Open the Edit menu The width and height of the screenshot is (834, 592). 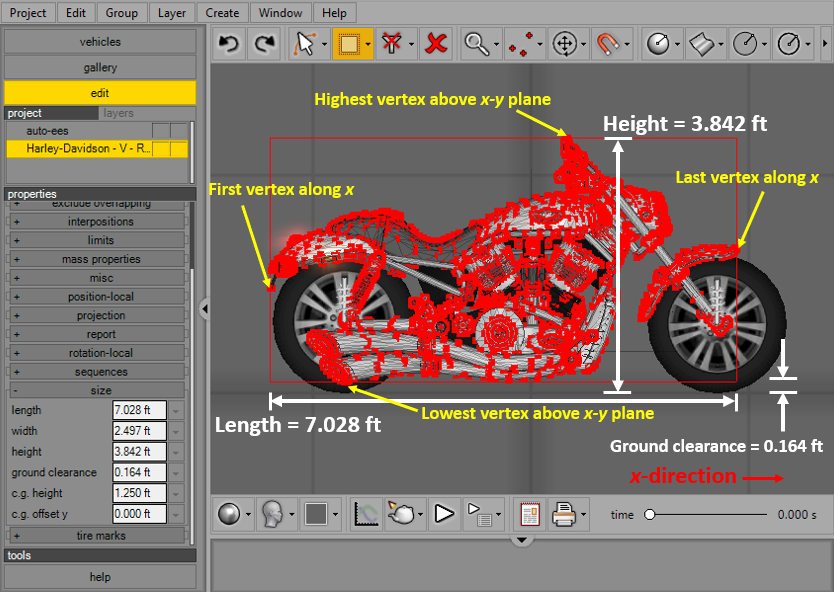(x=76, y=13)
